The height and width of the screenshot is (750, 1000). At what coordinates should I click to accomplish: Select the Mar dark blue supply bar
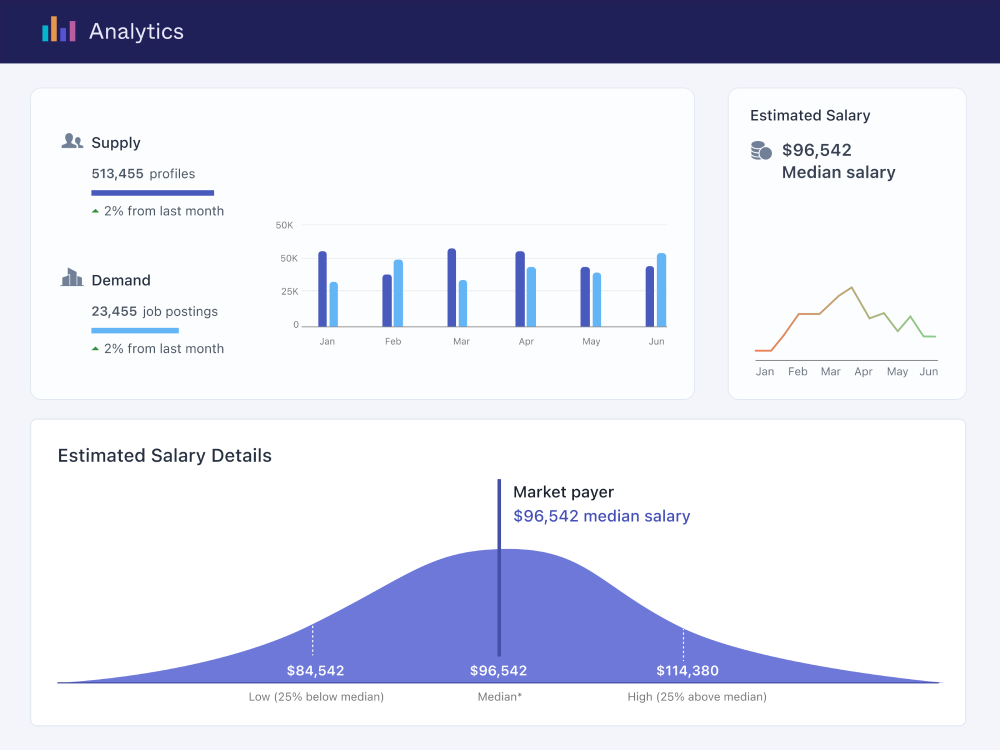(452, 288)
